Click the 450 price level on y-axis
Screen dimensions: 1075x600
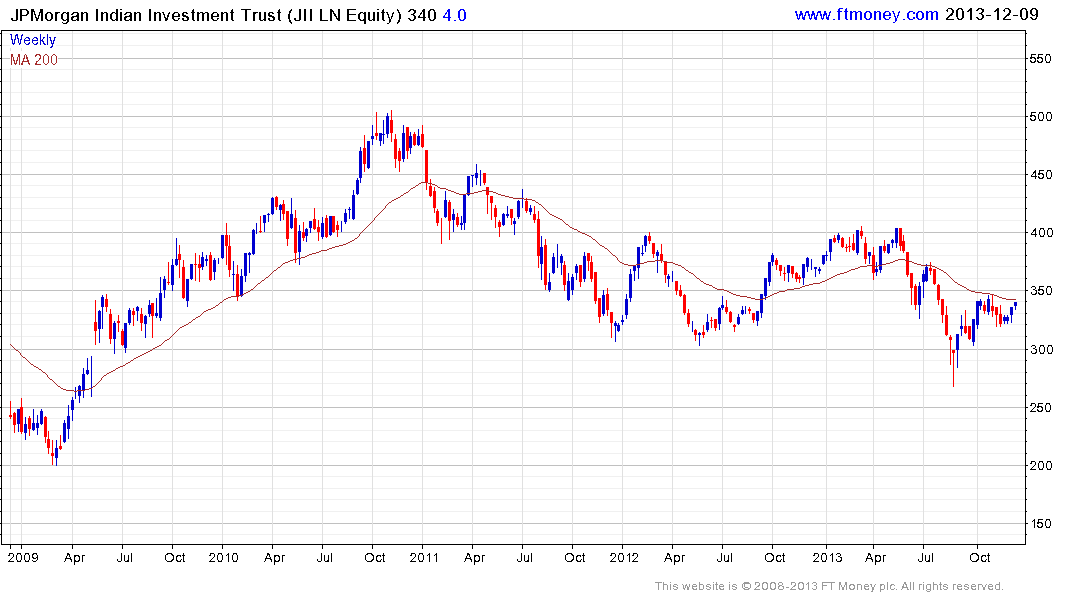point(1040,175)
